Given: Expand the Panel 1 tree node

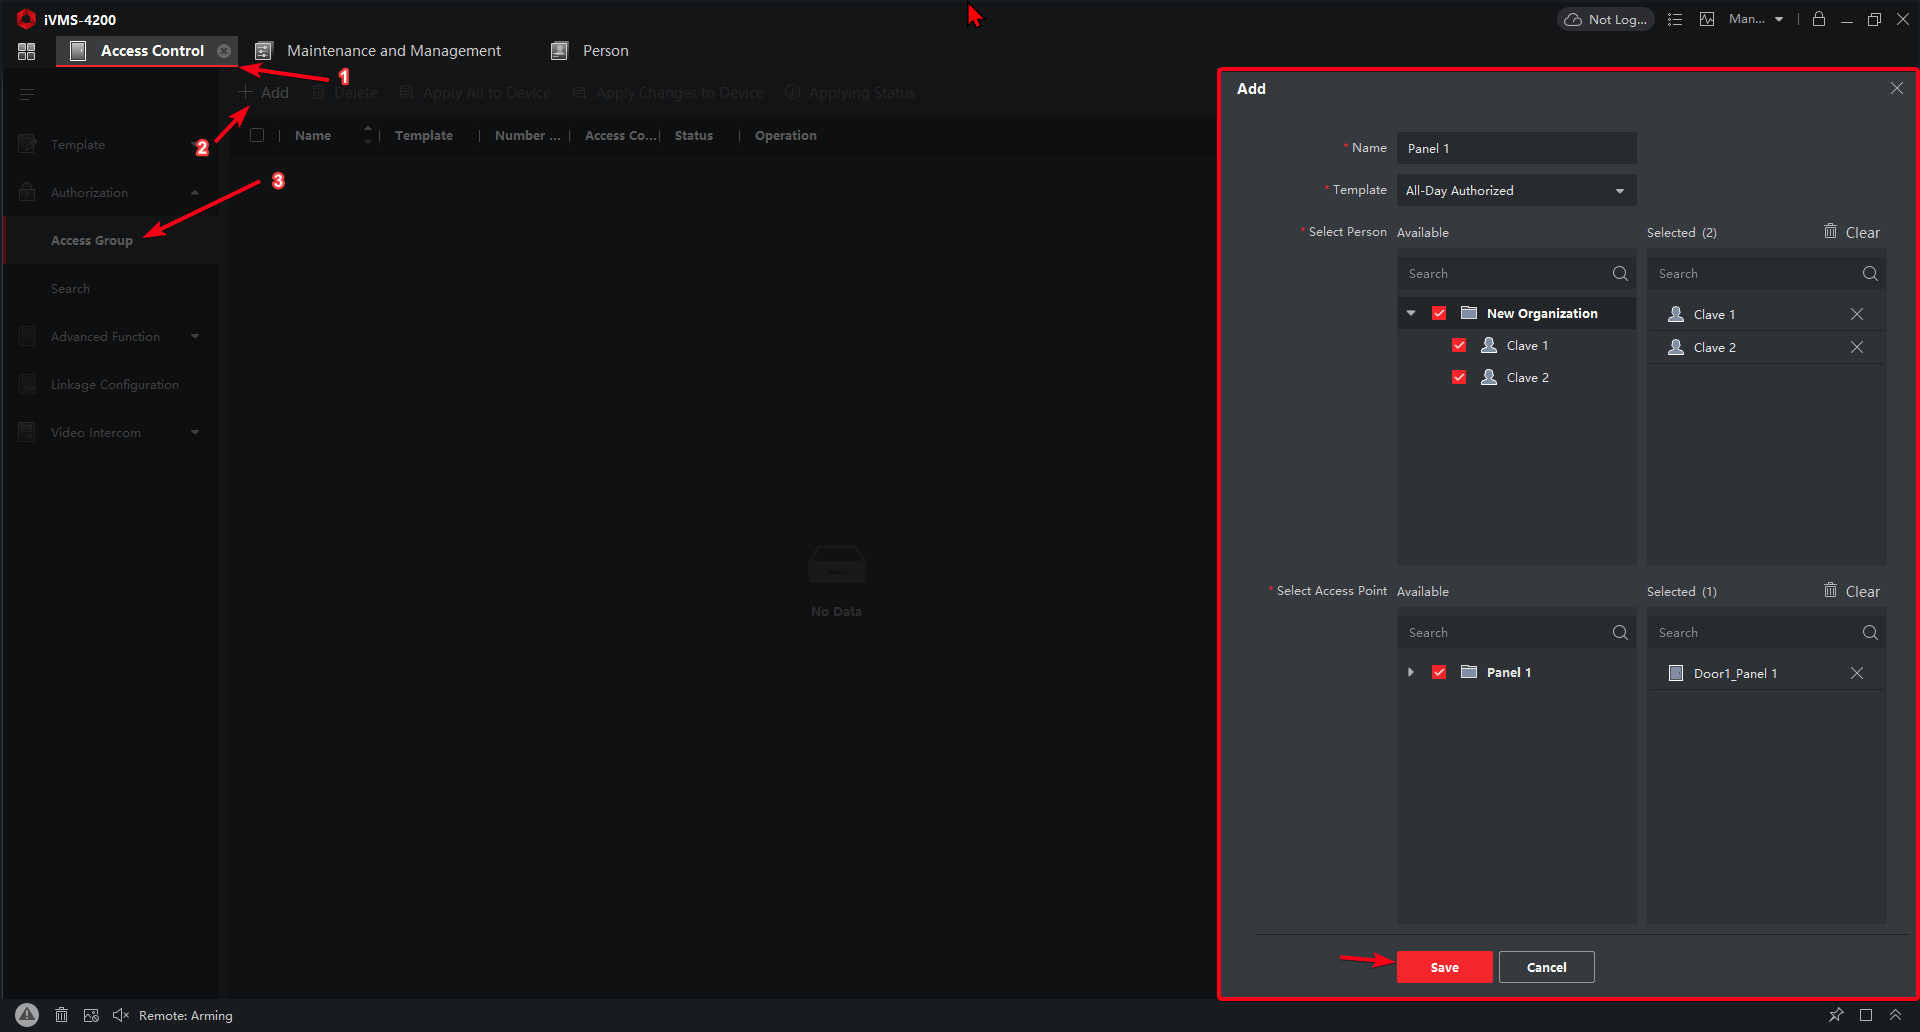Looking at the screenshot, I should (1411, 672).
